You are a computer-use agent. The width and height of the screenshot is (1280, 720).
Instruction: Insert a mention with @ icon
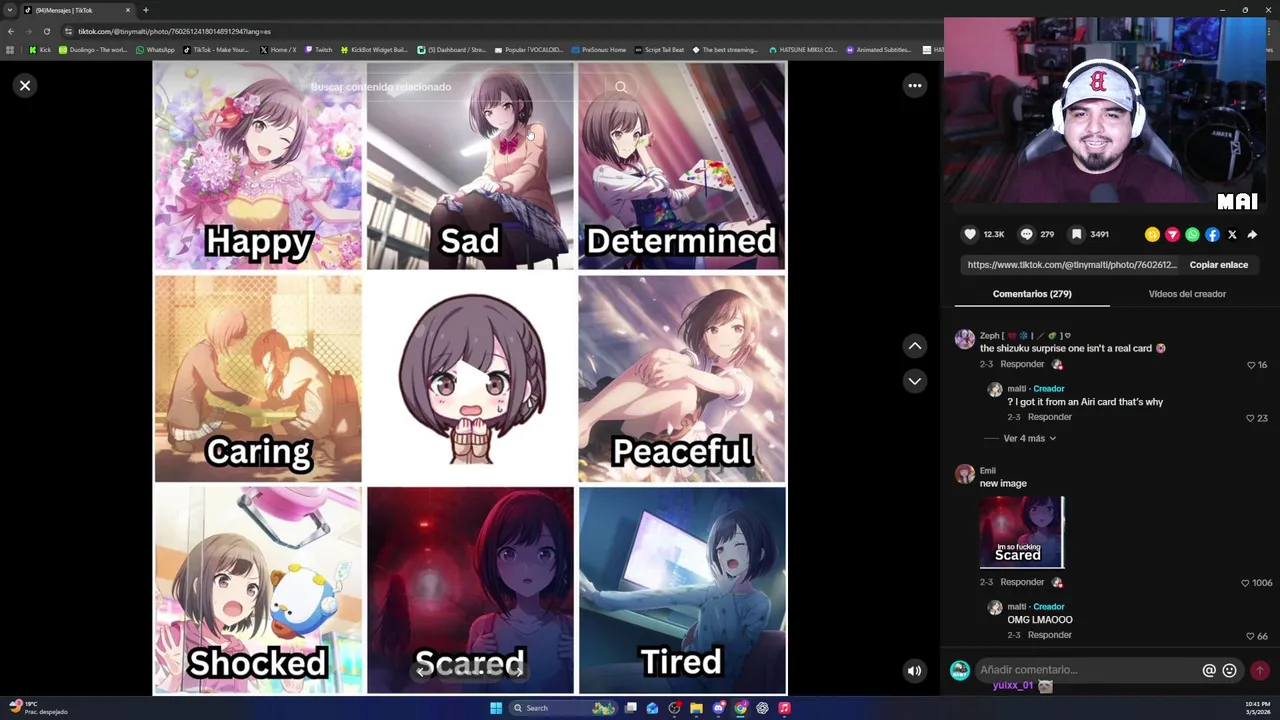pyautogui.click(x=1209, y=670)
